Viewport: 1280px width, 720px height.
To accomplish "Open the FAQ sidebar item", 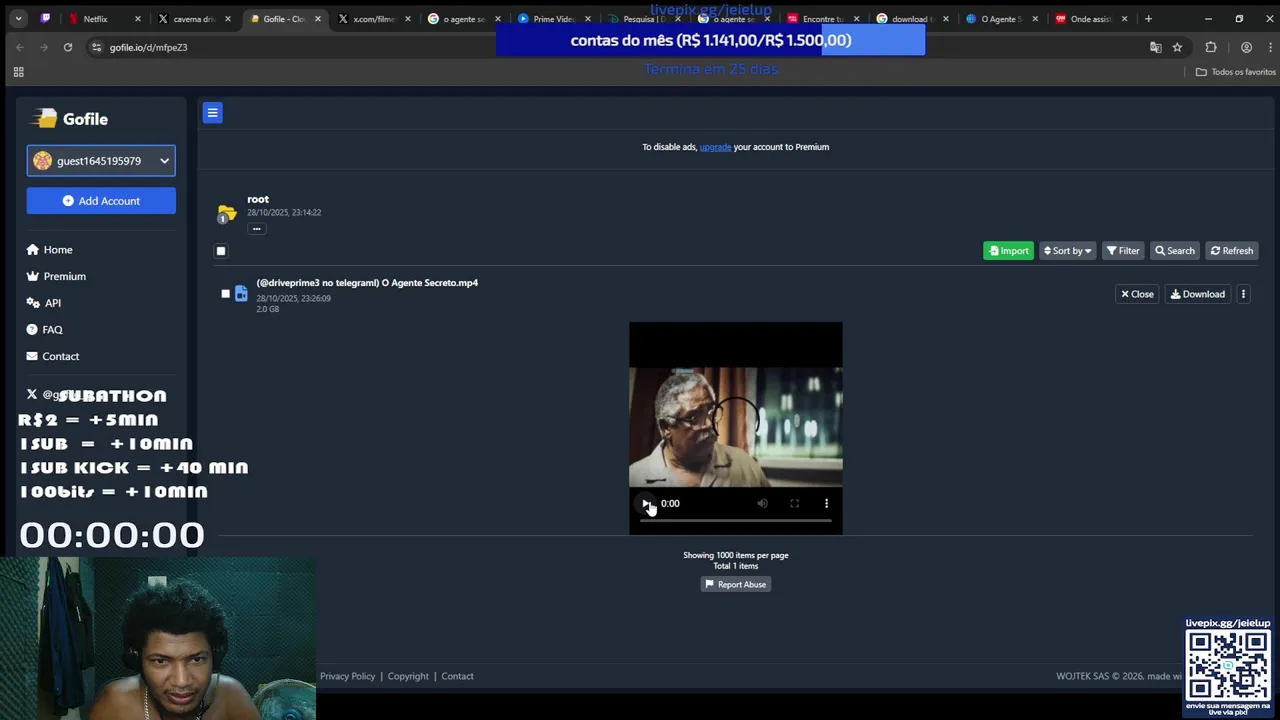I will (x=45, y=330).
